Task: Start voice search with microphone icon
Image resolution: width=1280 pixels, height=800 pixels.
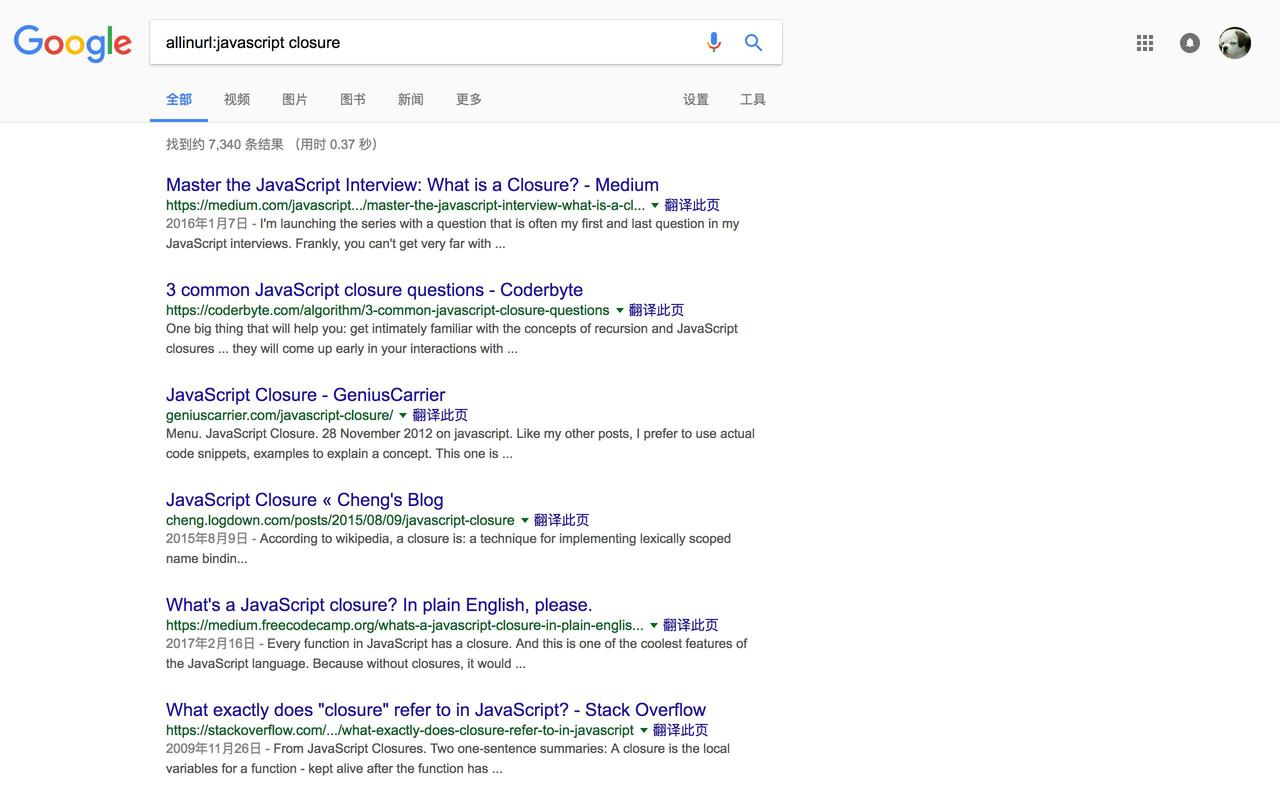Action: coord(713,42)
